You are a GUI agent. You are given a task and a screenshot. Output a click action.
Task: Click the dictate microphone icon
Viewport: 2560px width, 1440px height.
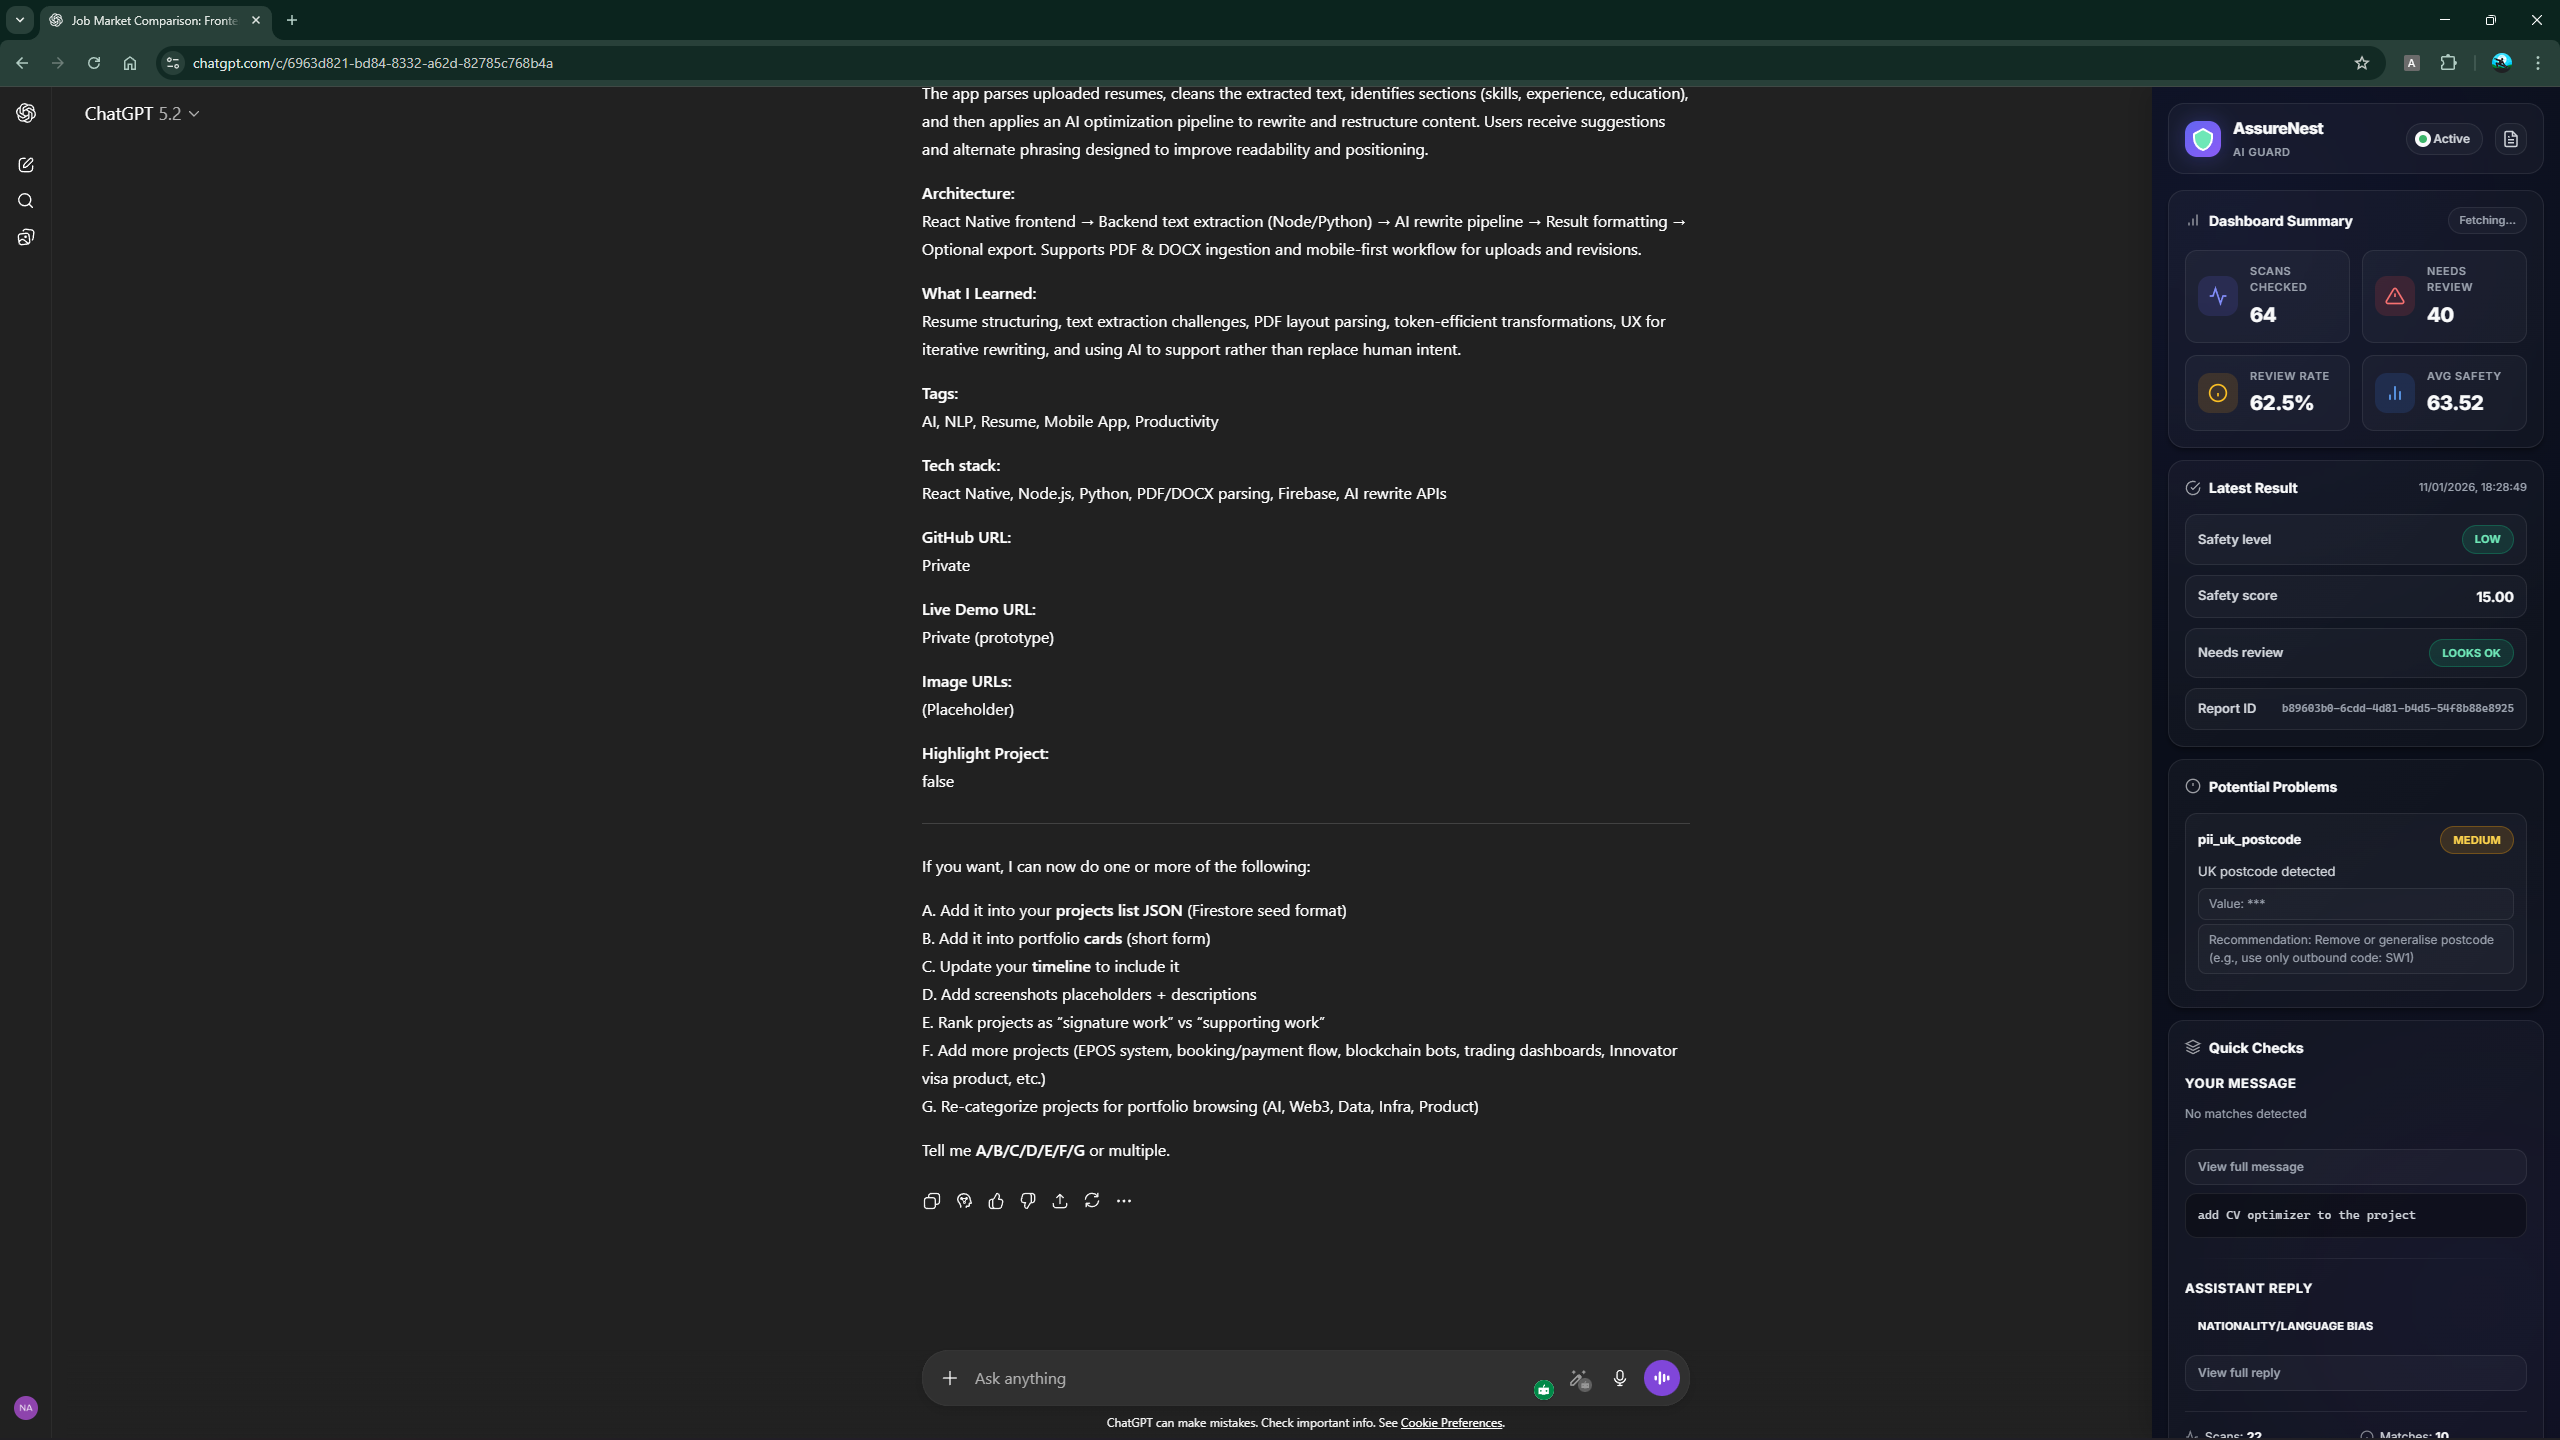(x=1620, y=1378)
